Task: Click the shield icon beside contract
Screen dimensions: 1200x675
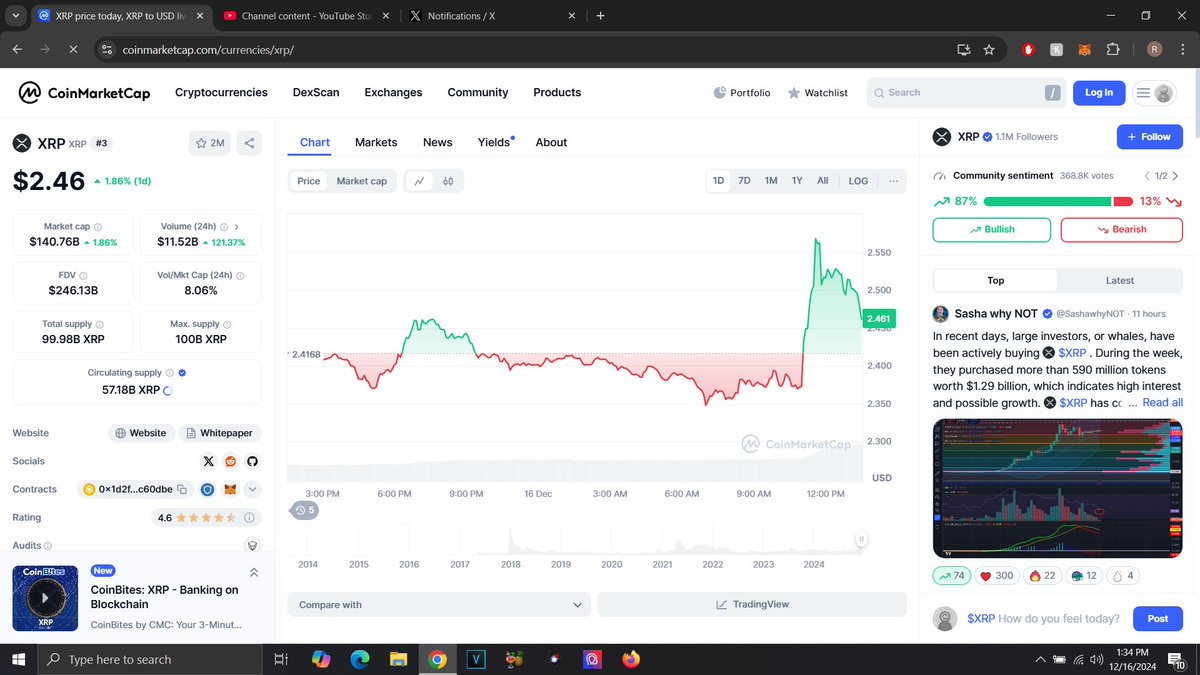Action: pos(208,489)
